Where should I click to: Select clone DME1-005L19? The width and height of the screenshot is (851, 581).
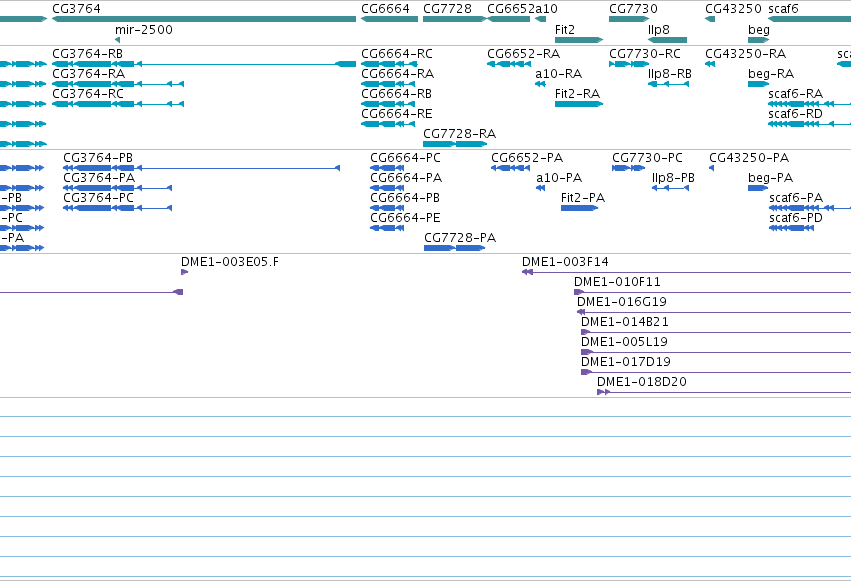point(716,352)
